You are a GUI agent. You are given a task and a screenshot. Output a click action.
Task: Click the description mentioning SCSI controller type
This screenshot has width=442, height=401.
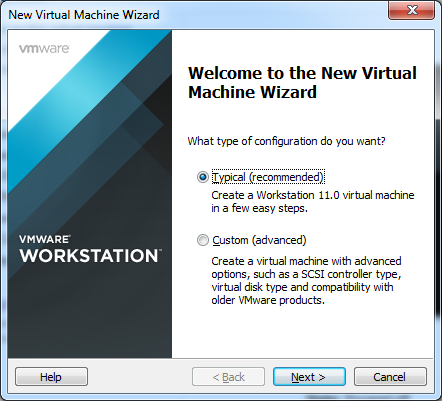306,281
